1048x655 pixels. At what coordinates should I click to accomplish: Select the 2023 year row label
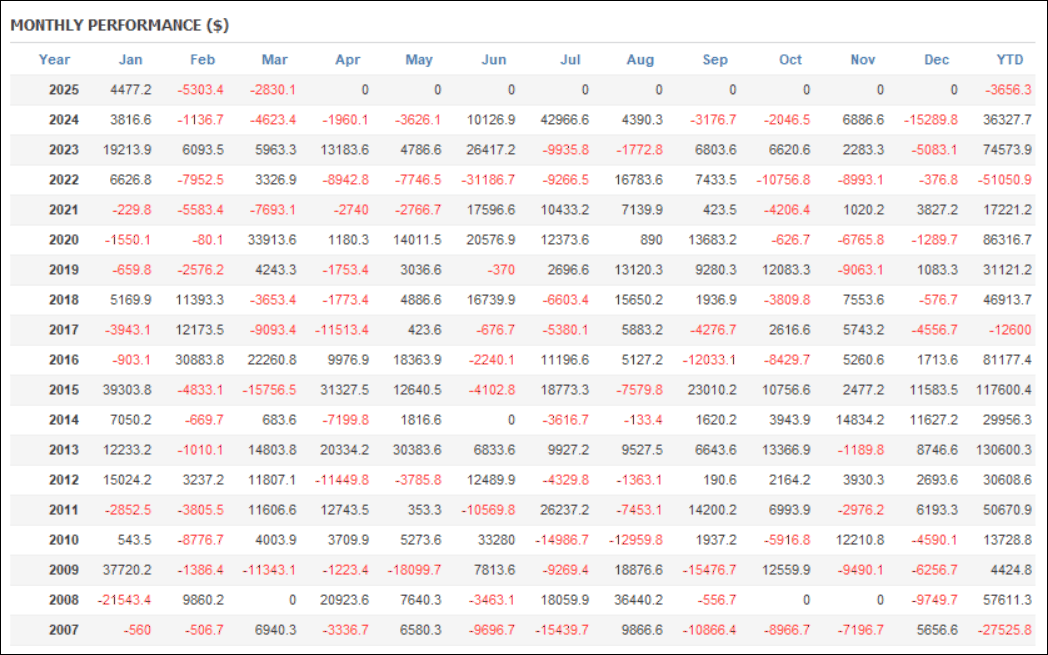tap(63, 150)
